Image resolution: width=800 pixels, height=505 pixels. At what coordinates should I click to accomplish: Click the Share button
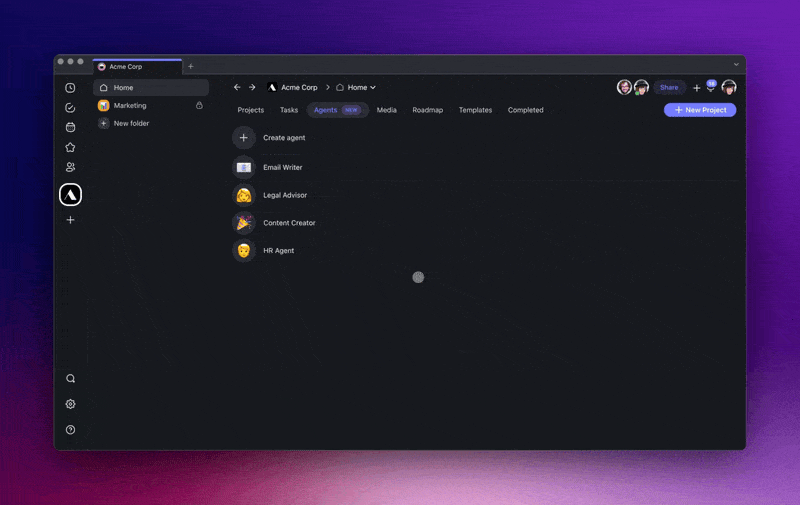click(x=669, y=88)
